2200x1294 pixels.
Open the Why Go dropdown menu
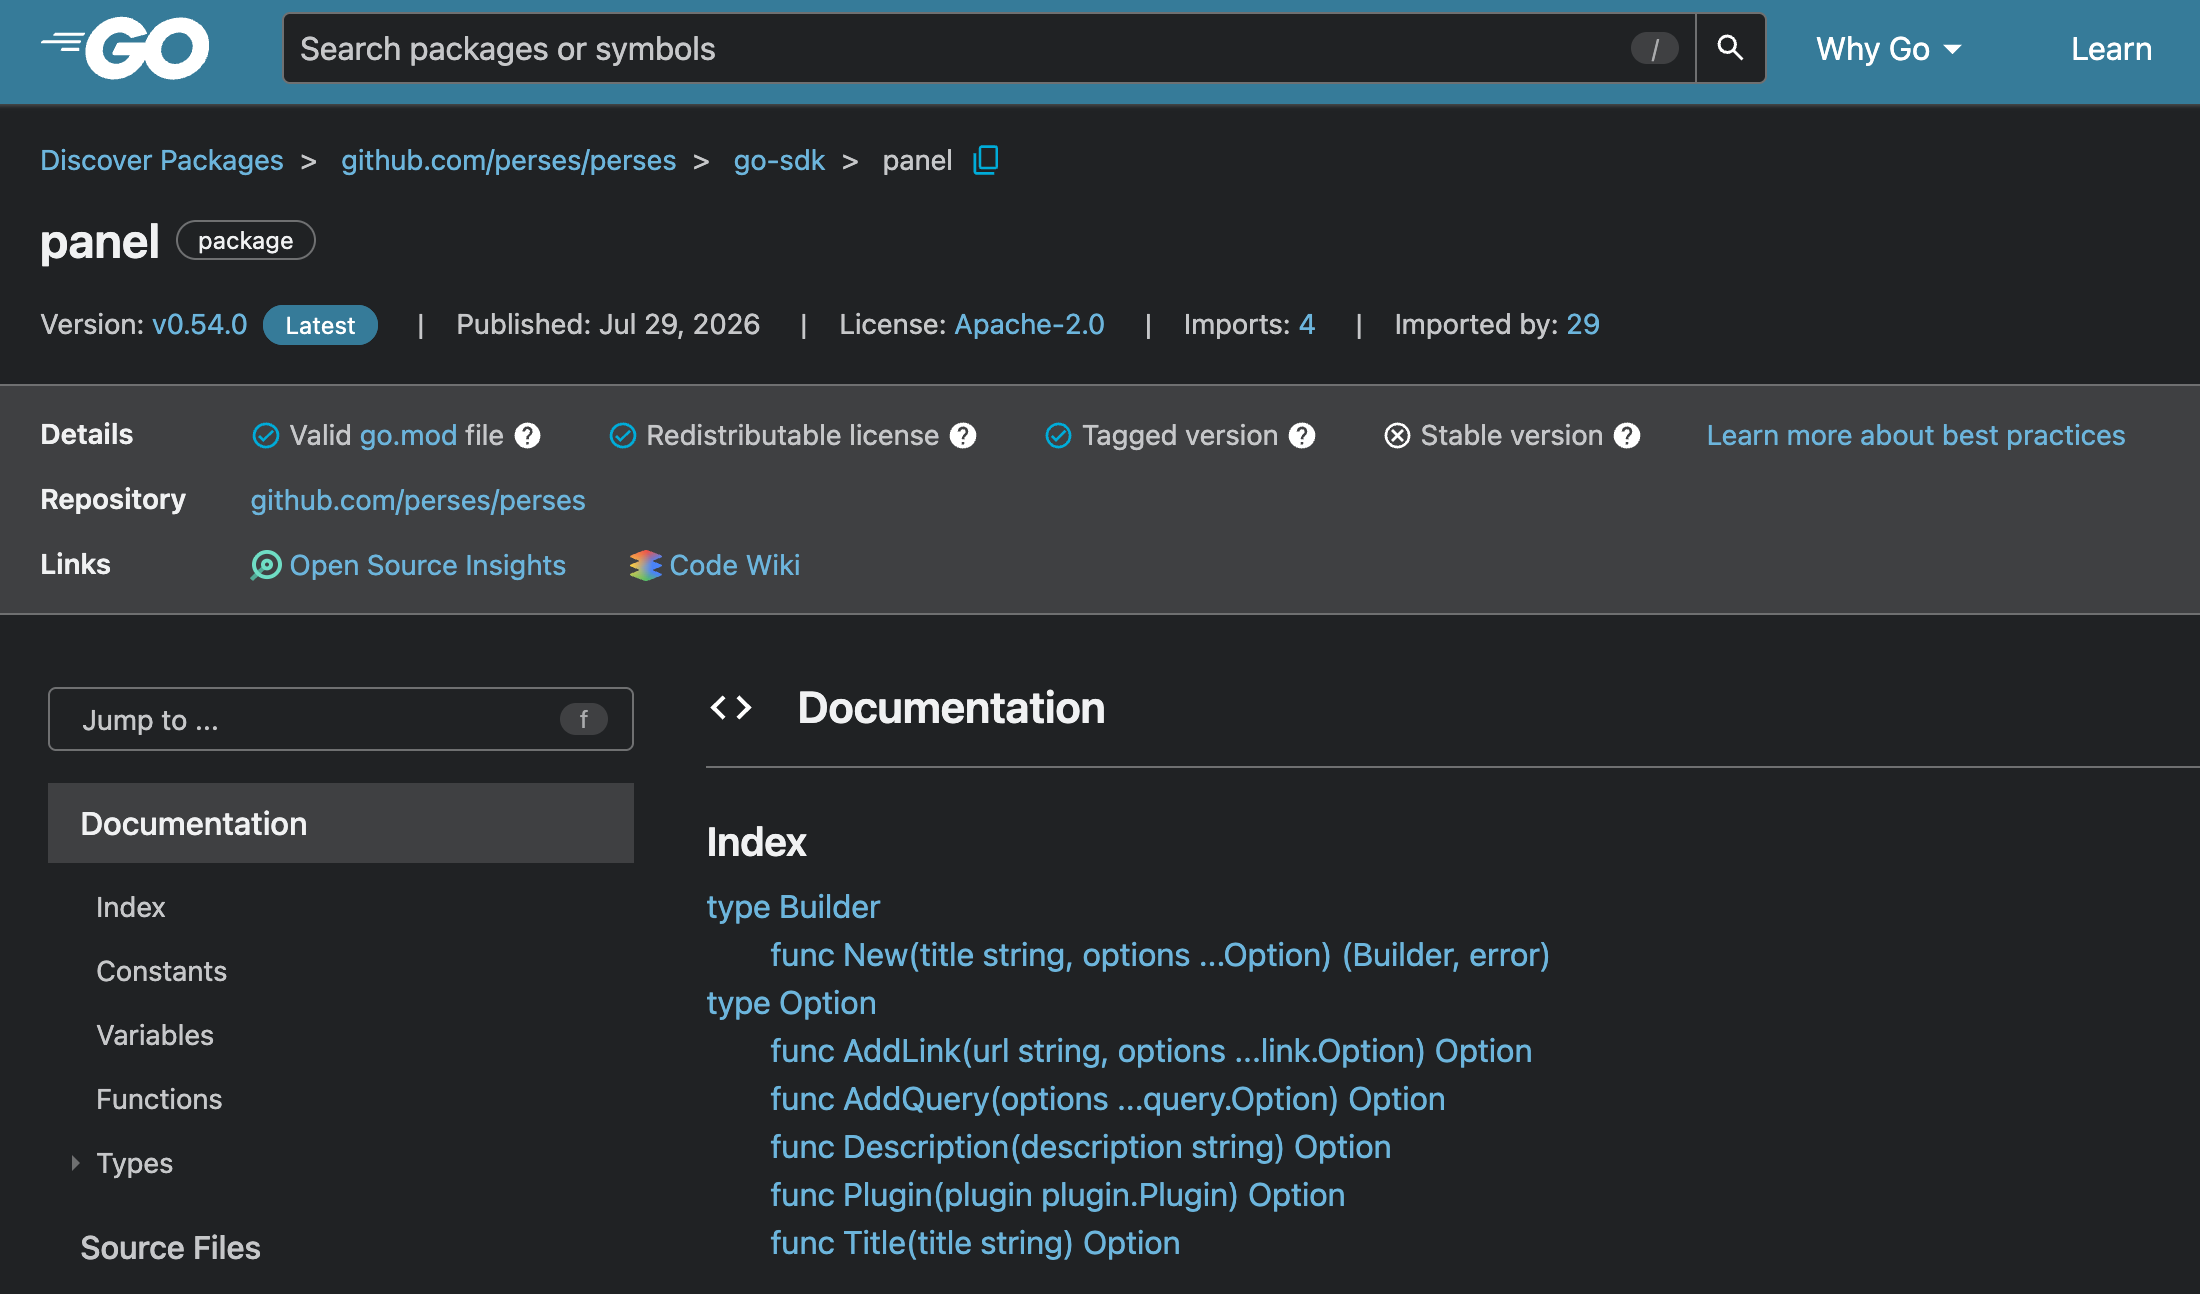click(1889, 48)
